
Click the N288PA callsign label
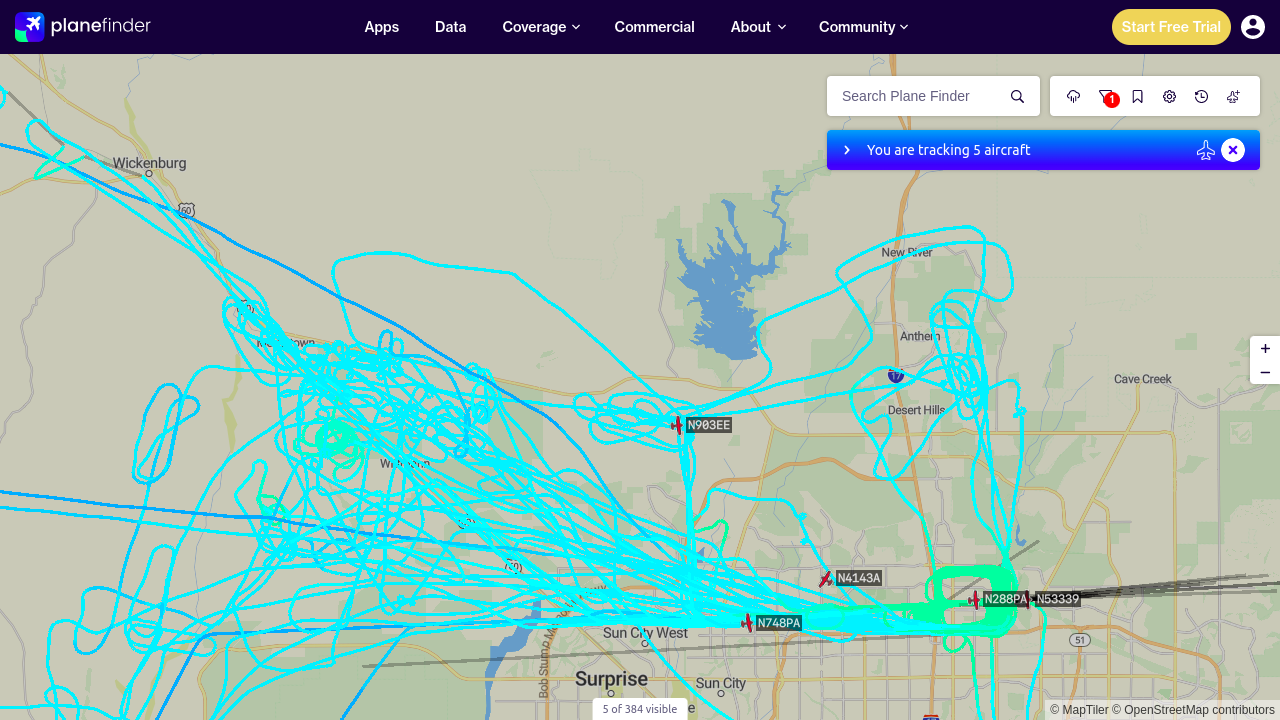click(1006, 599)
